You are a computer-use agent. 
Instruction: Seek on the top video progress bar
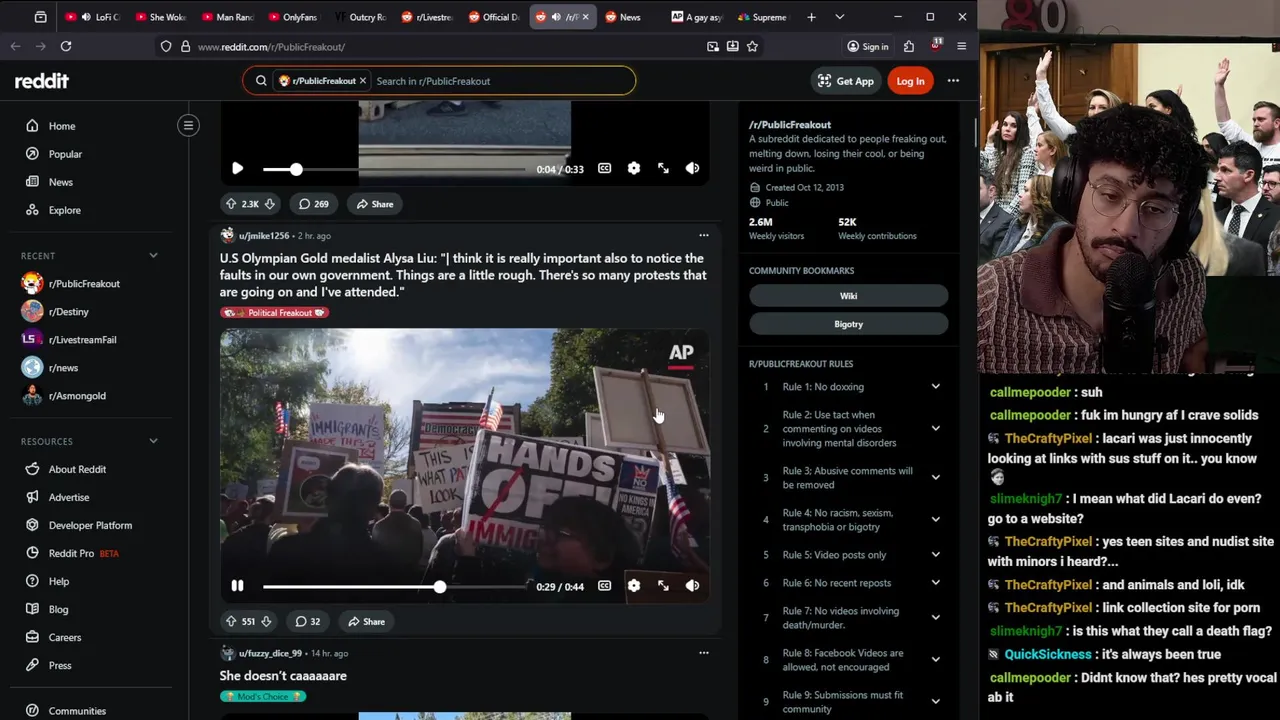394,169
